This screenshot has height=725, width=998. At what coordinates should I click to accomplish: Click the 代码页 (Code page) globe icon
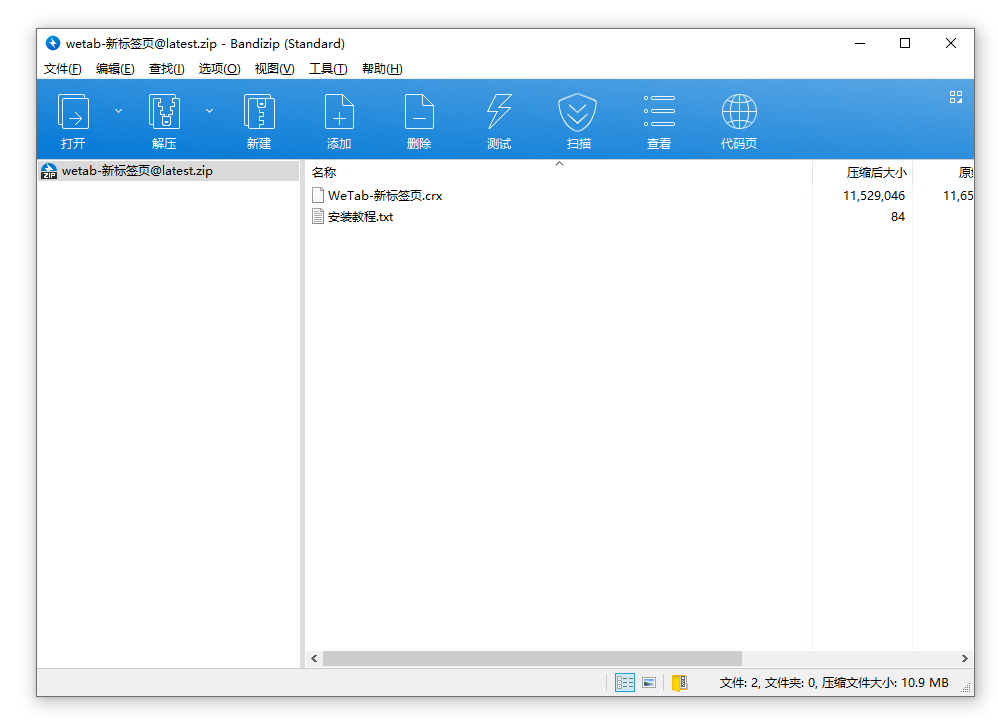click(x=739, y=112)
